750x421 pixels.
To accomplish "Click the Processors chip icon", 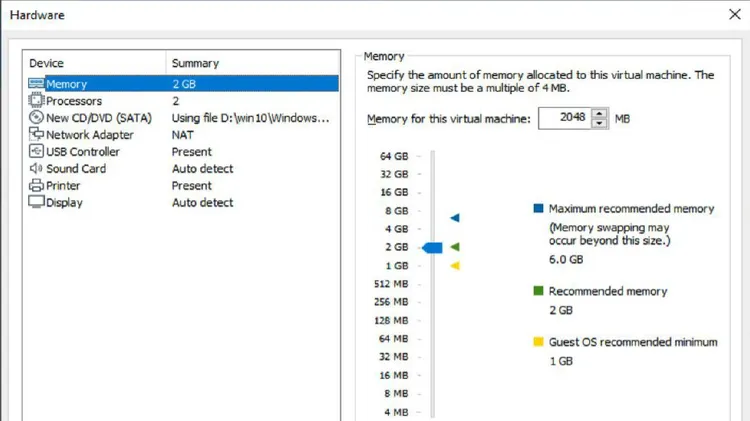I will pos(36,100).
